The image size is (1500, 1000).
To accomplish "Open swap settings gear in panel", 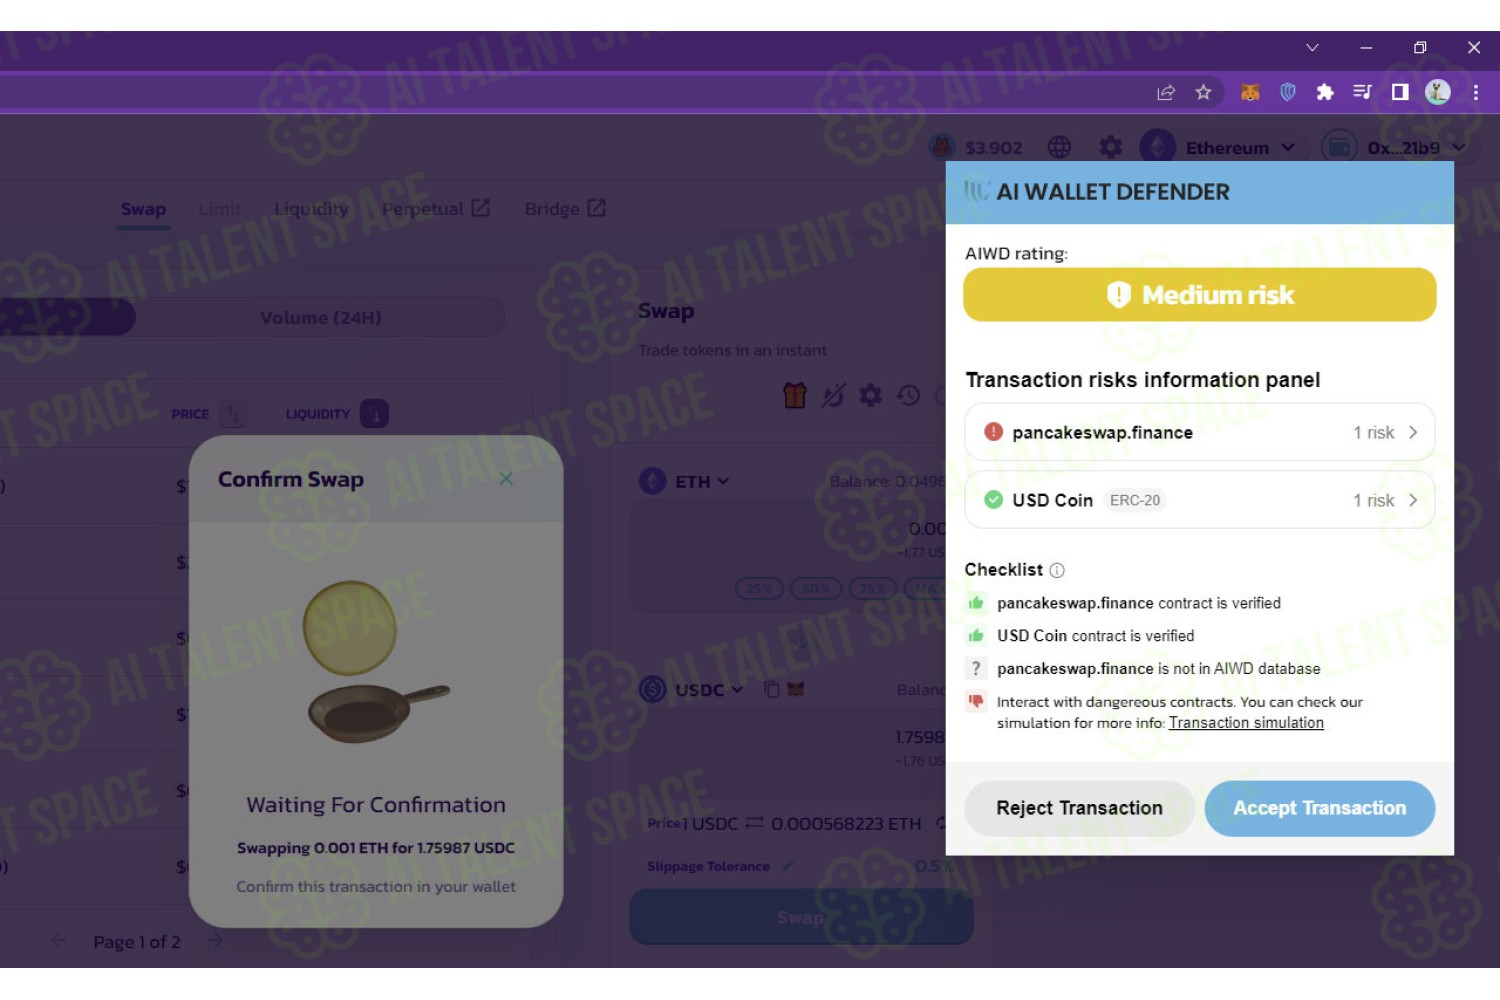I will pos(871,396).
